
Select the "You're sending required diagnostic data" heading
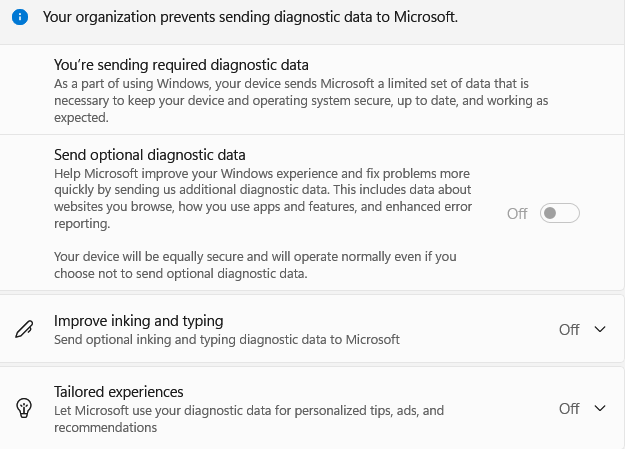point(181,65)
